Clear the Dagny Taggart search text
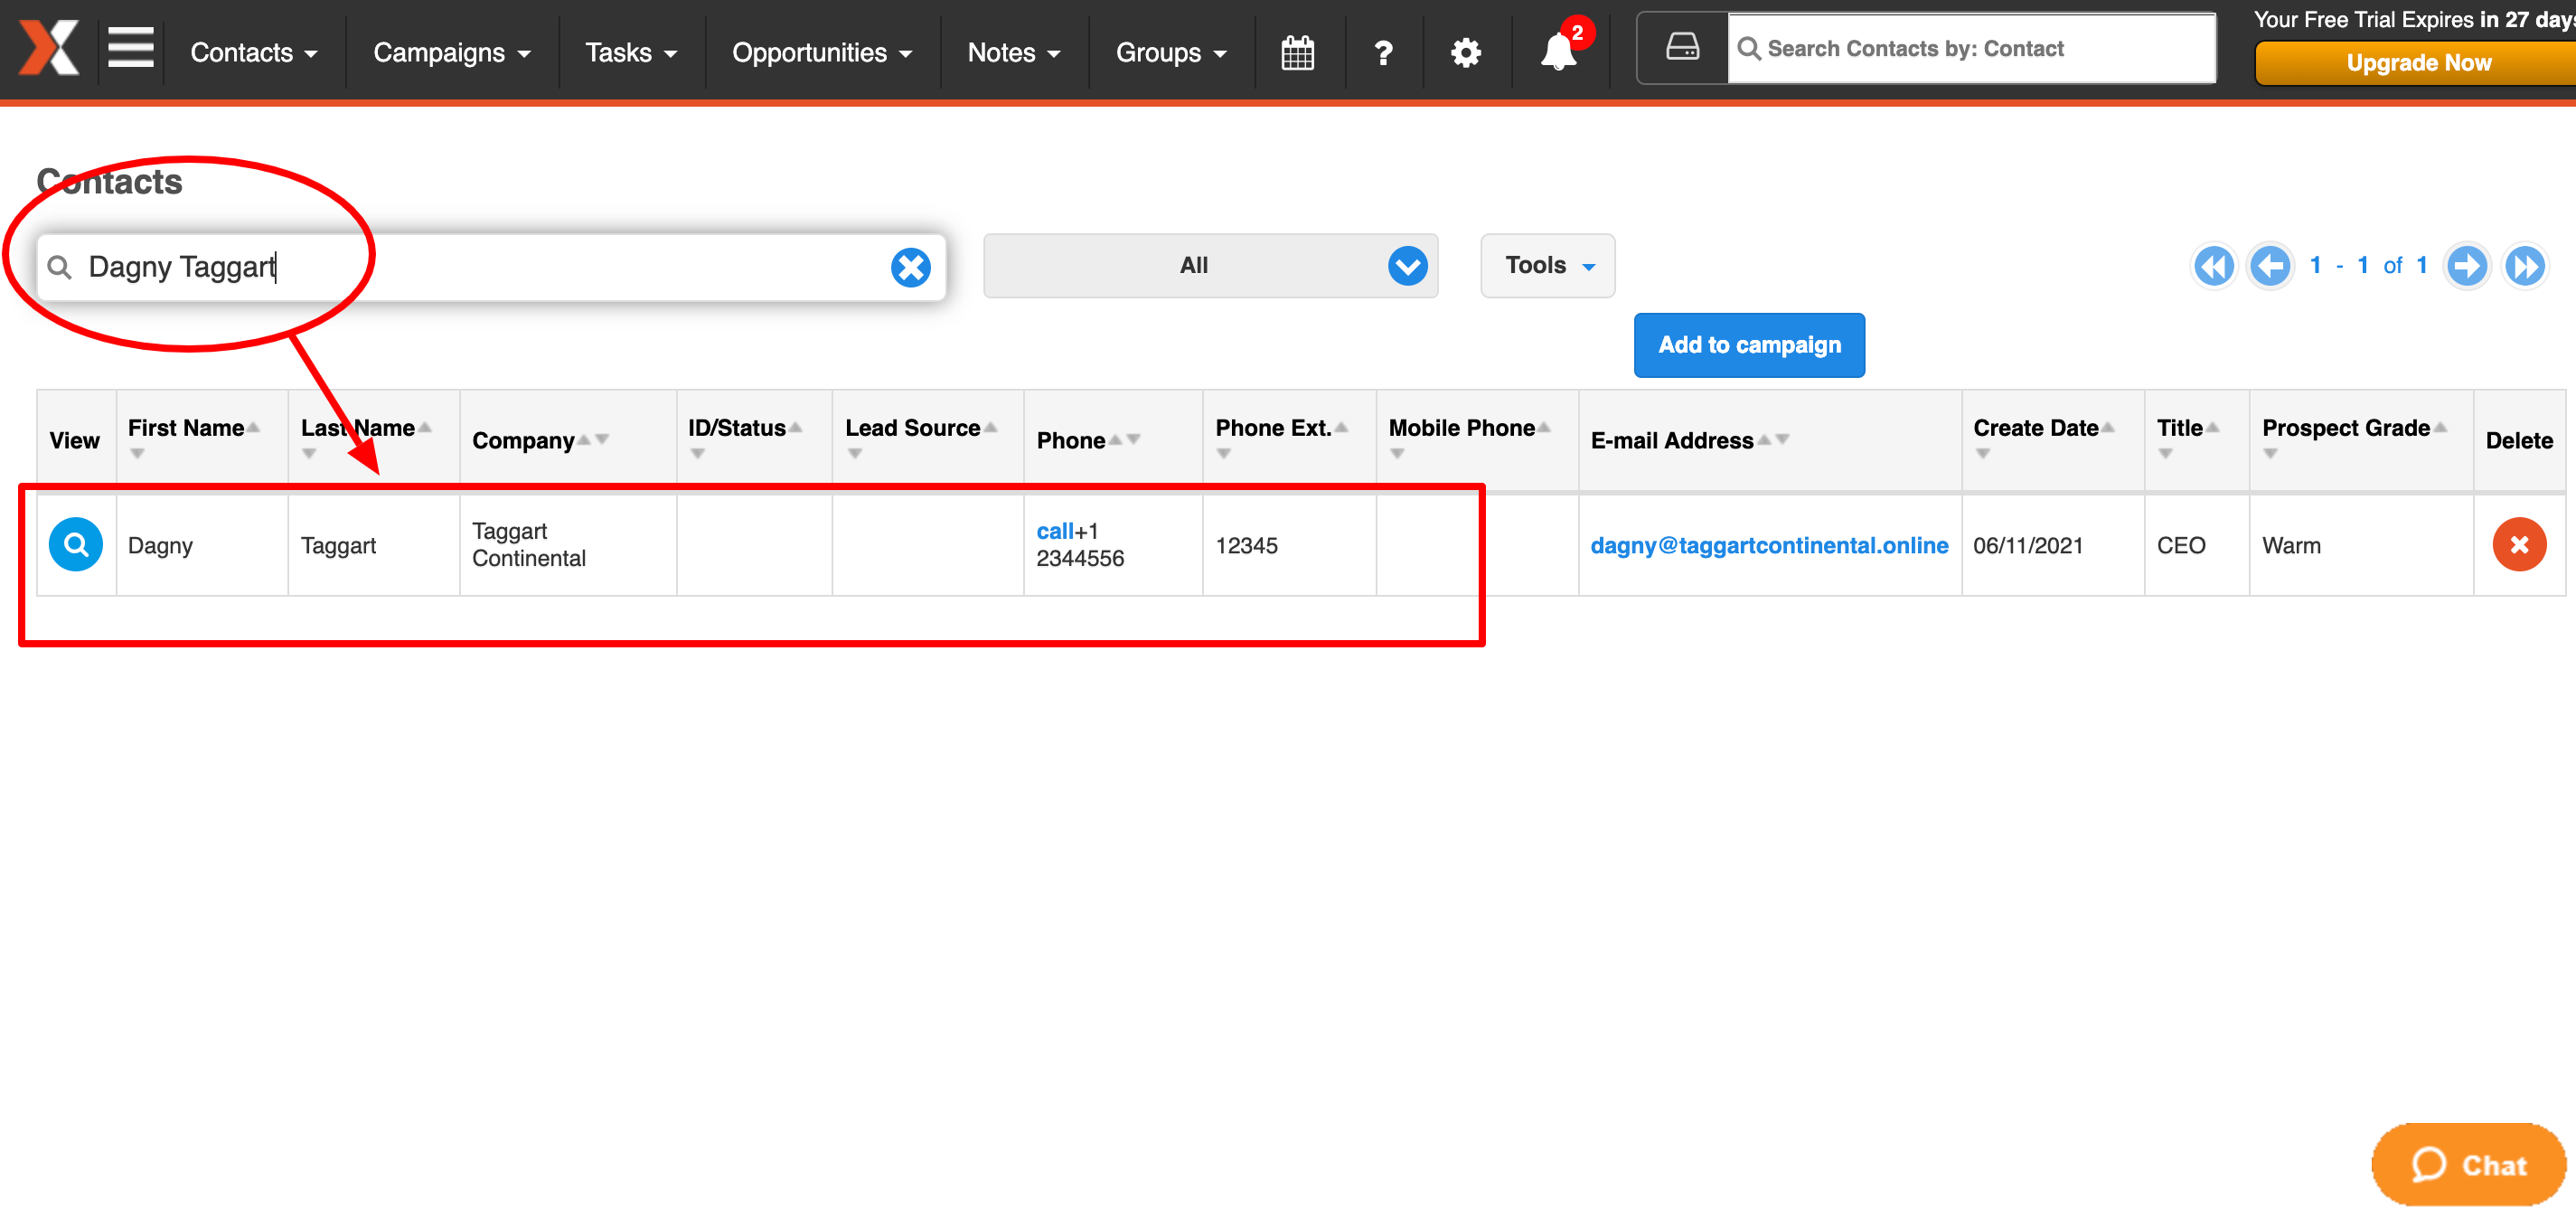Viewport: 2576px width, 1226px height. [x=910, y=267]
